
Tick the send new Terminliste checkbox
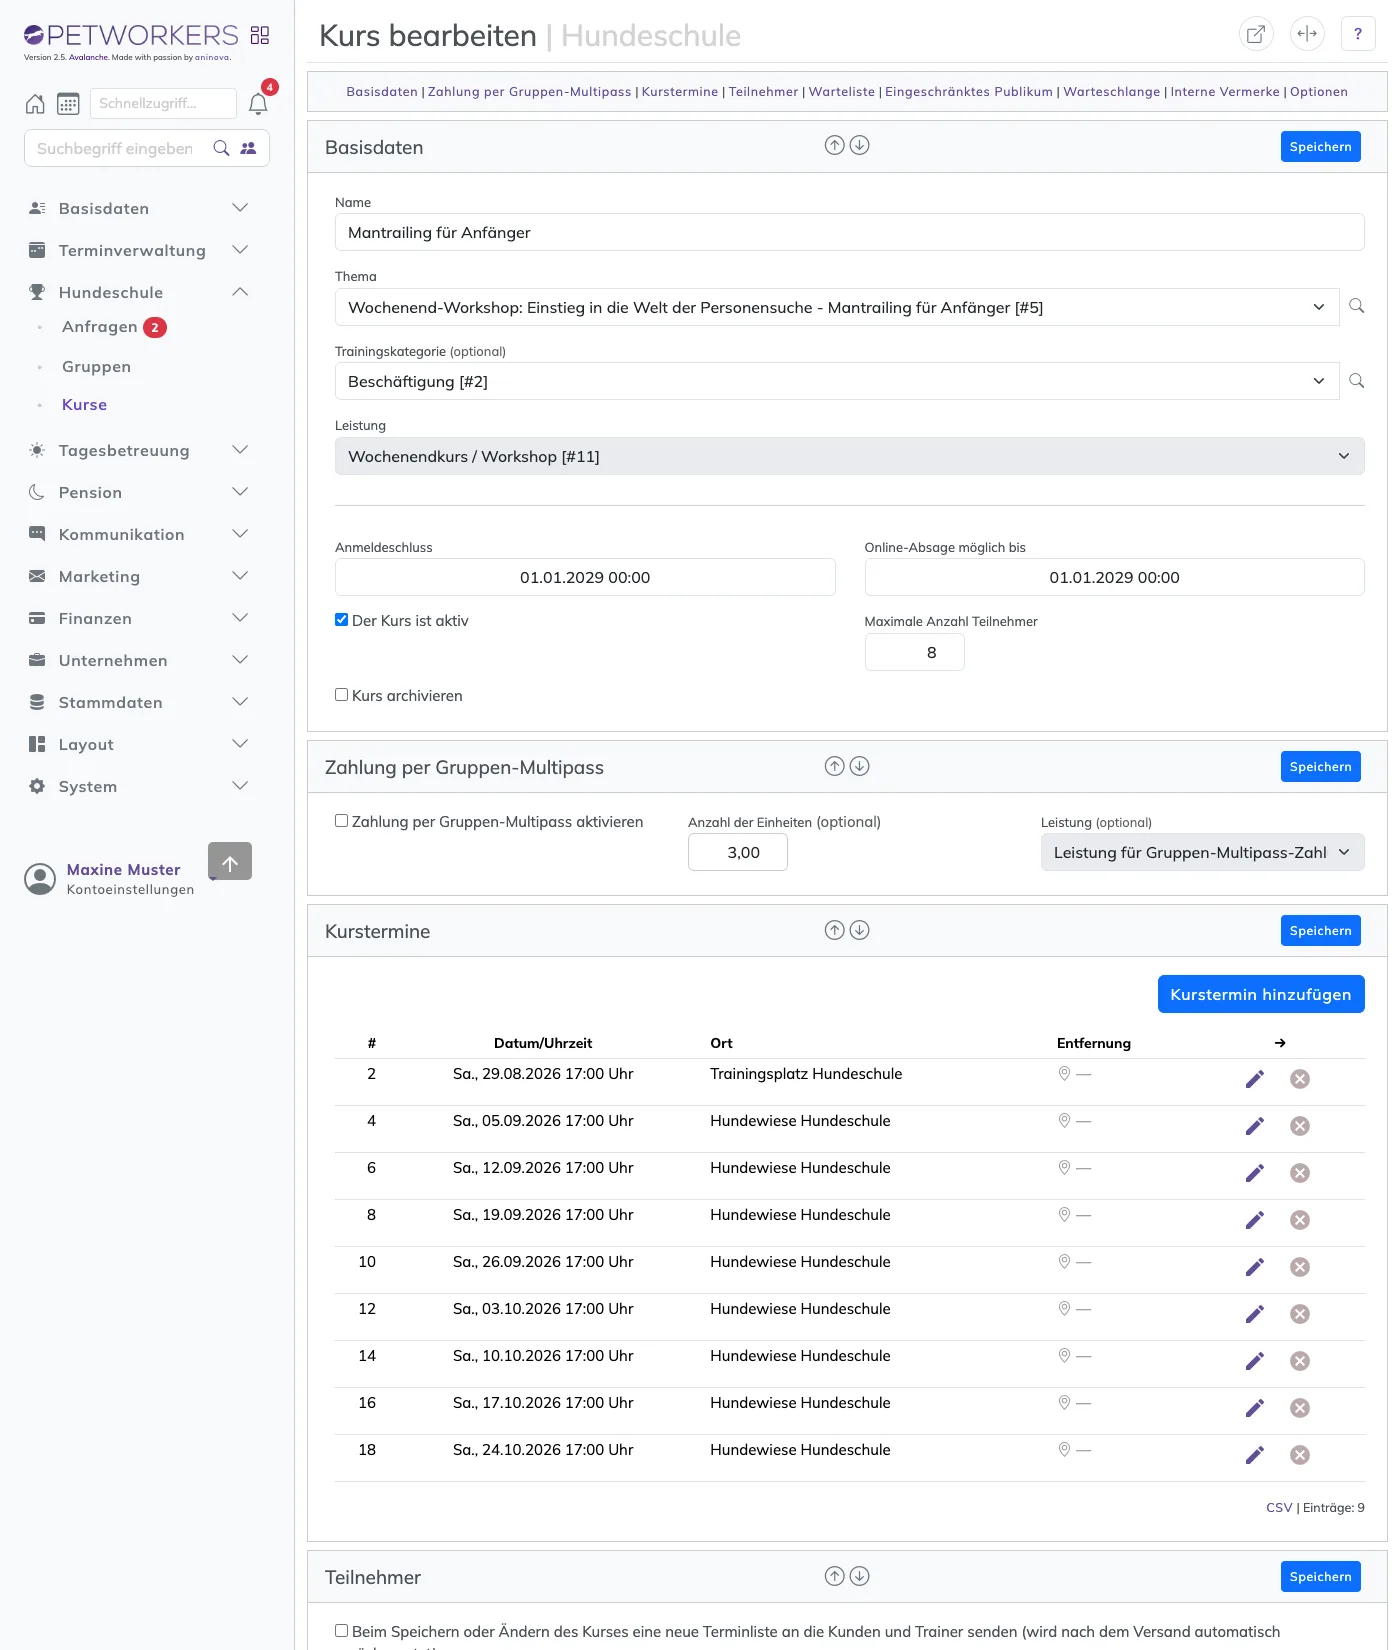coord(342,1631)
